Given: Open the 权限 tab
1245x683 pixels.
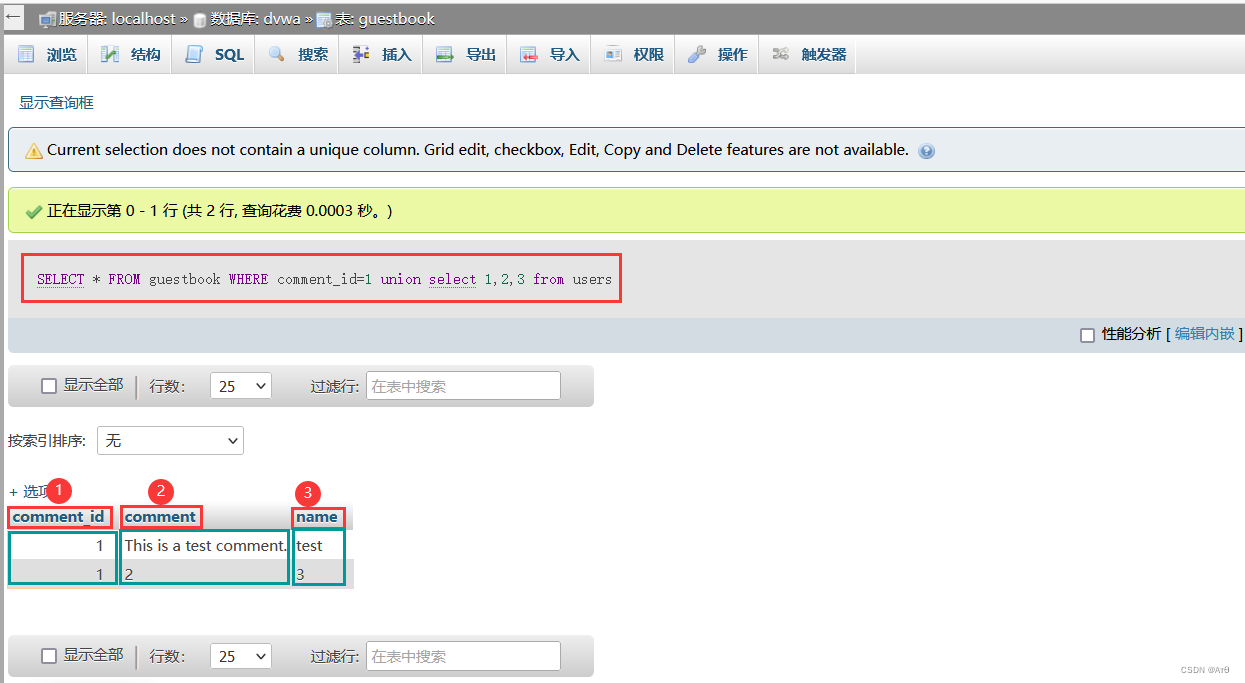Looking at the screenshot, I should click(633, 55).
